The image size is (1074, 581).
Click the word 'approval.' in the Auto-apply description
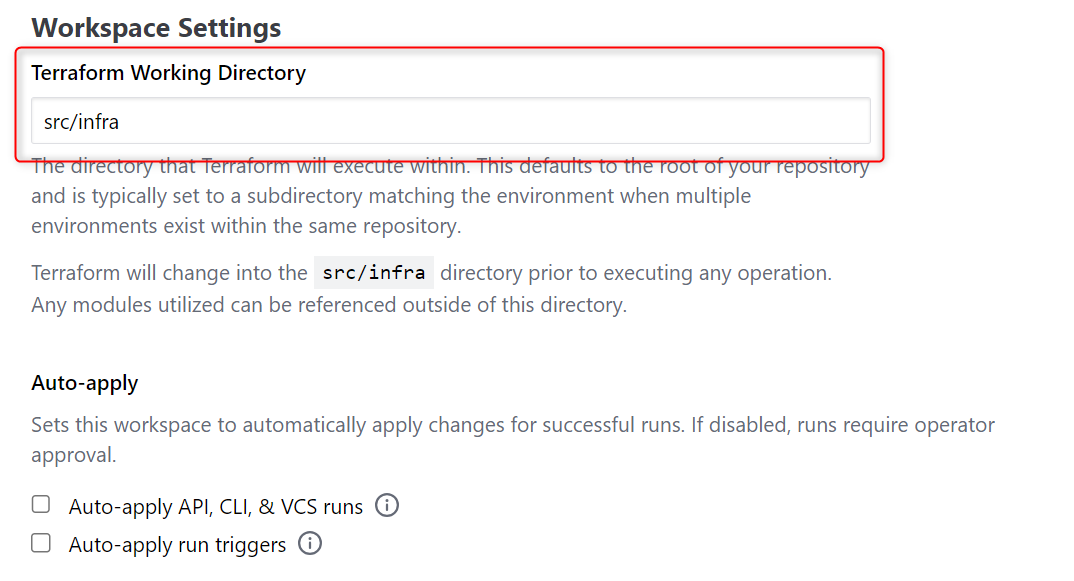[73, 455]
